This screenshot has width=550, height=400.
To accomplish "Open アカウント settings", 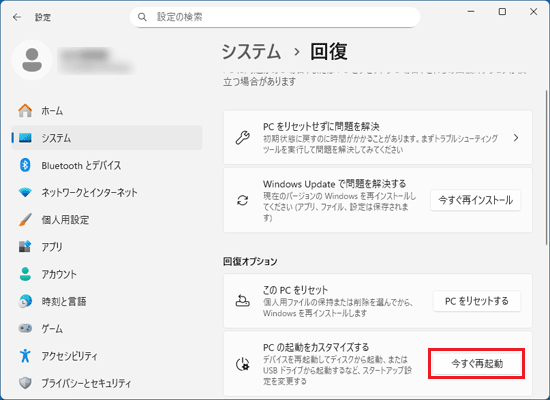I will pyautogui.click(x=107, y=274).
